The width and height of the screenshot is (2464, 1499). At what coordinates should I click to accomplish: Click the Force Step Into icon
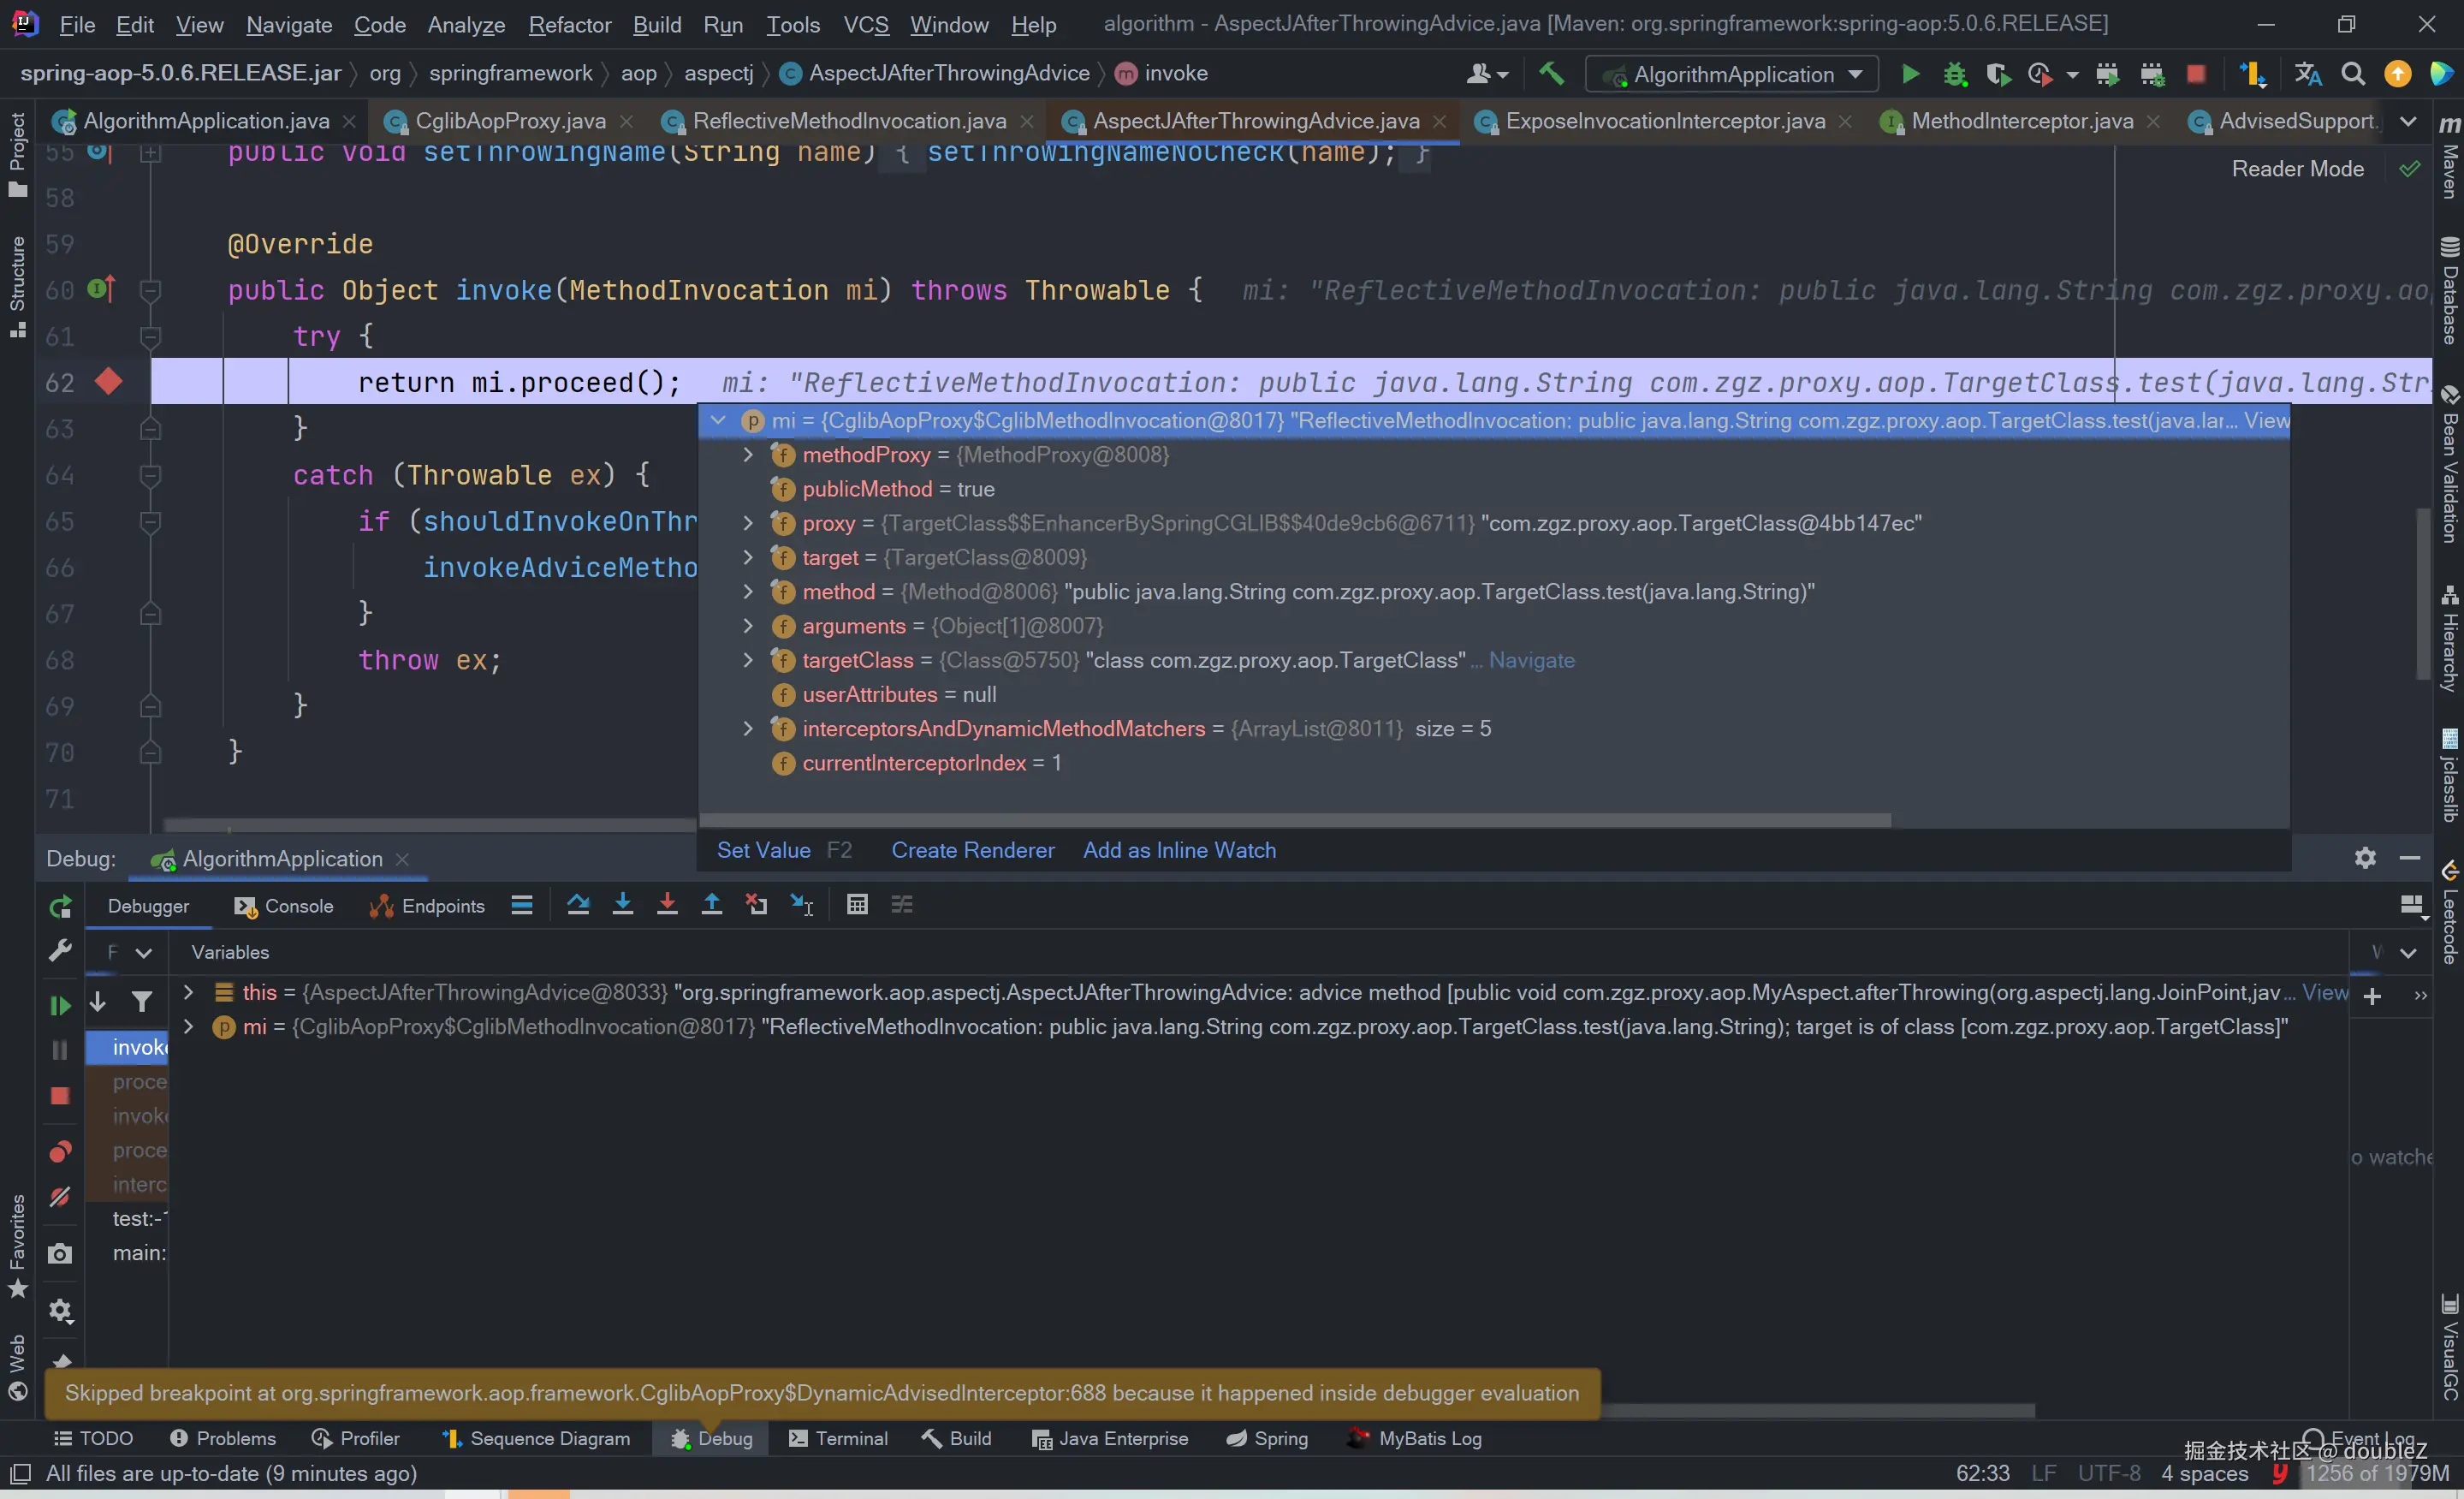667,905
